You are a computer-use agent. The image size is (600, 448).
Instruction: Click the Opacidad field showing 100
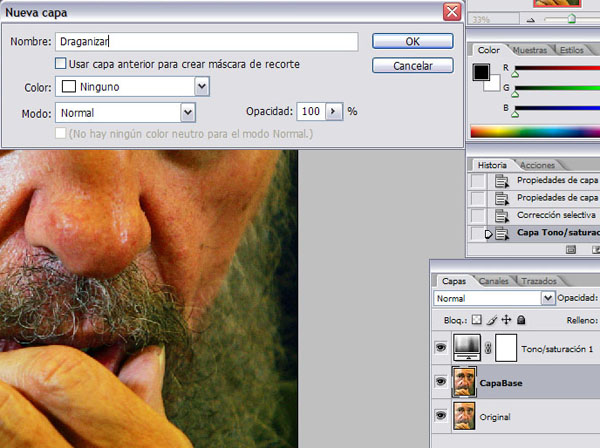[x=311, y=111]
